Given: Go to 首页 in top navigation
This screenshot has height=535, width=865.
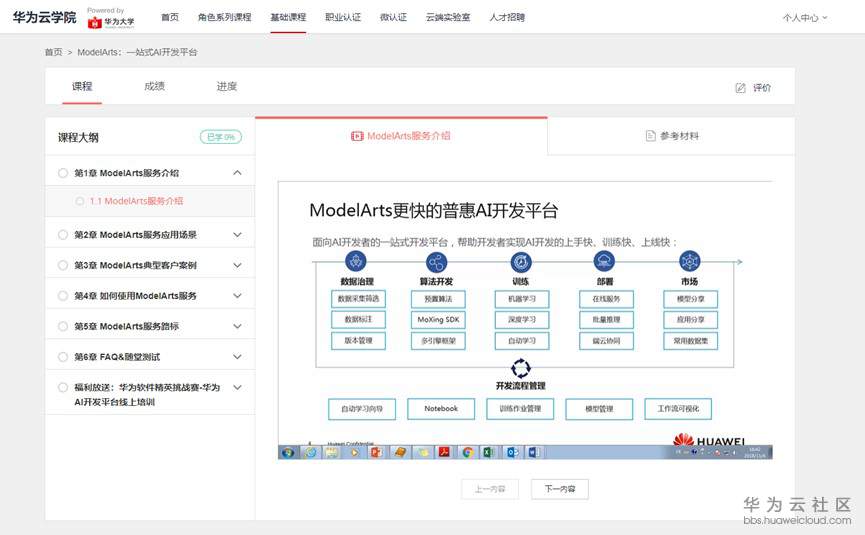Looking at the screenshot, I should click(170, 17).
